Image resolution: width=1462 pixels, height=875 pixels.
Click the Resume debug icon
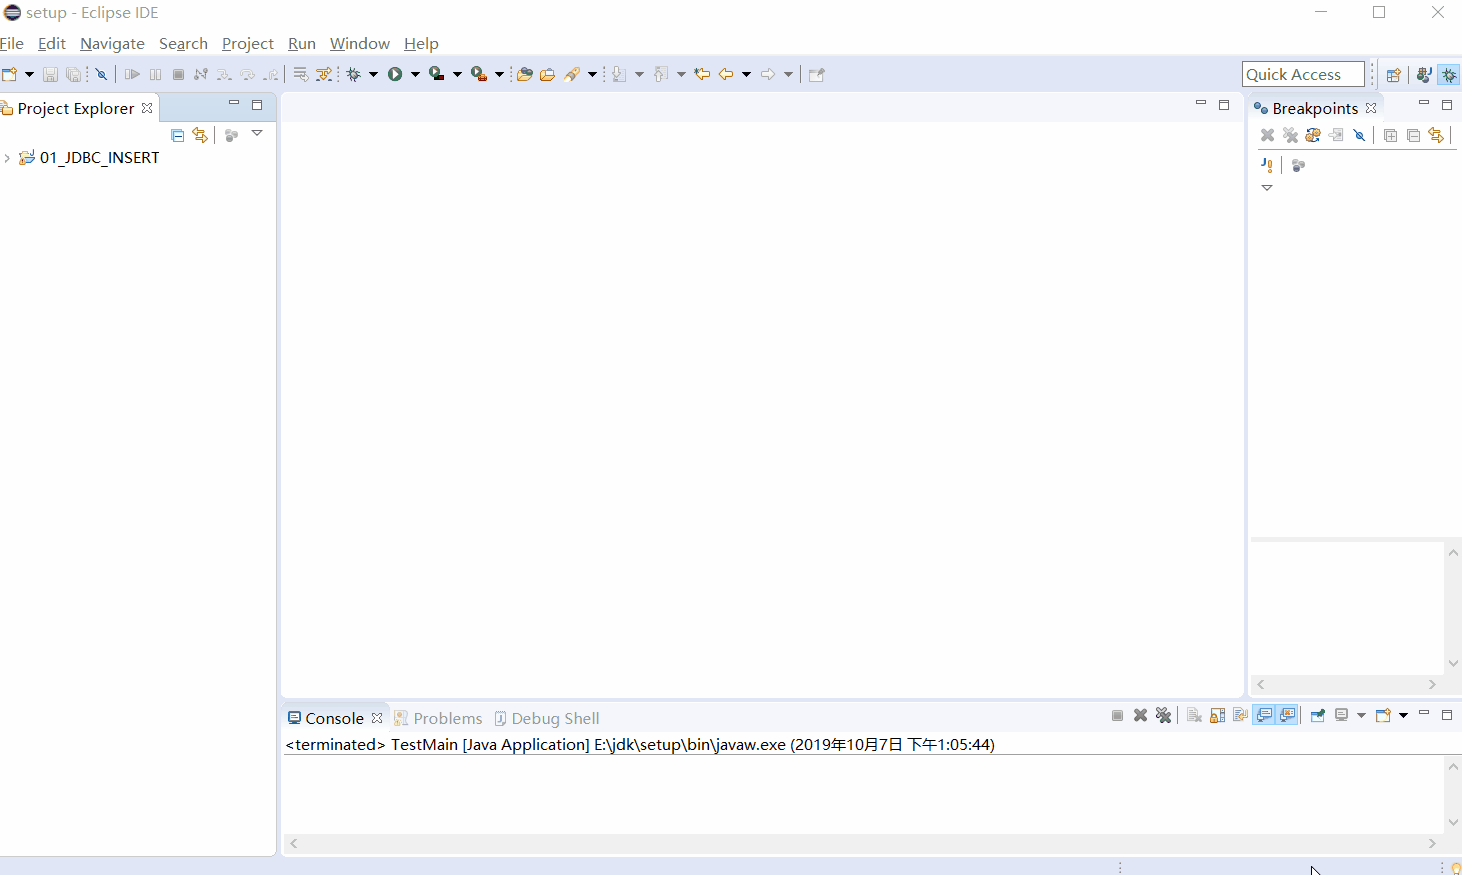(x=132, y=74)
